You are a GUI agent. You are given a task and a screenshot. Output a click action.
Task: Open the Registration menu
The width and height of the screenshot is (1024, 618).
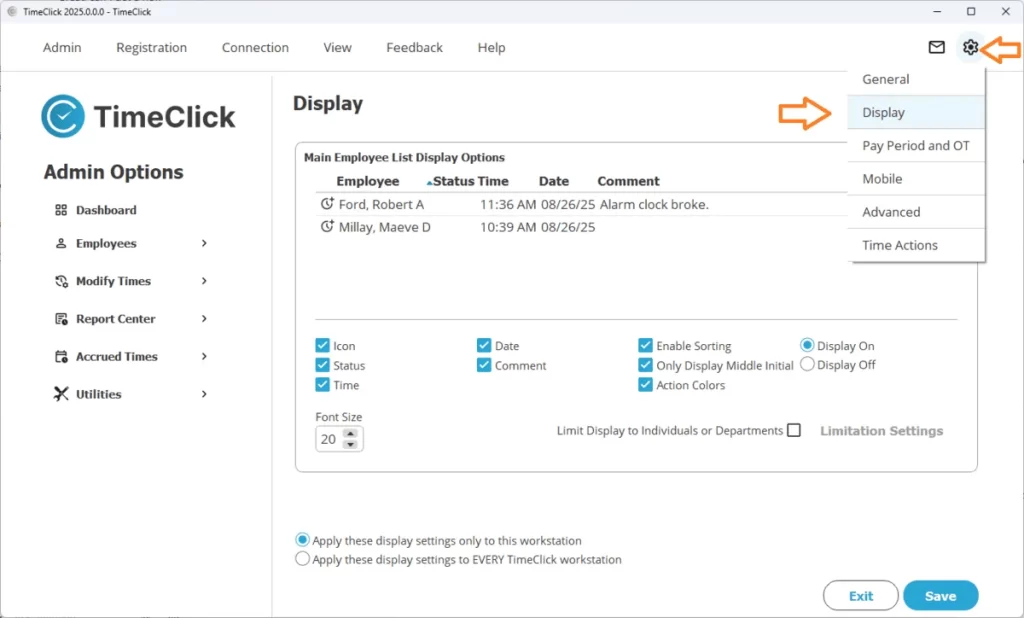(151, 47)
